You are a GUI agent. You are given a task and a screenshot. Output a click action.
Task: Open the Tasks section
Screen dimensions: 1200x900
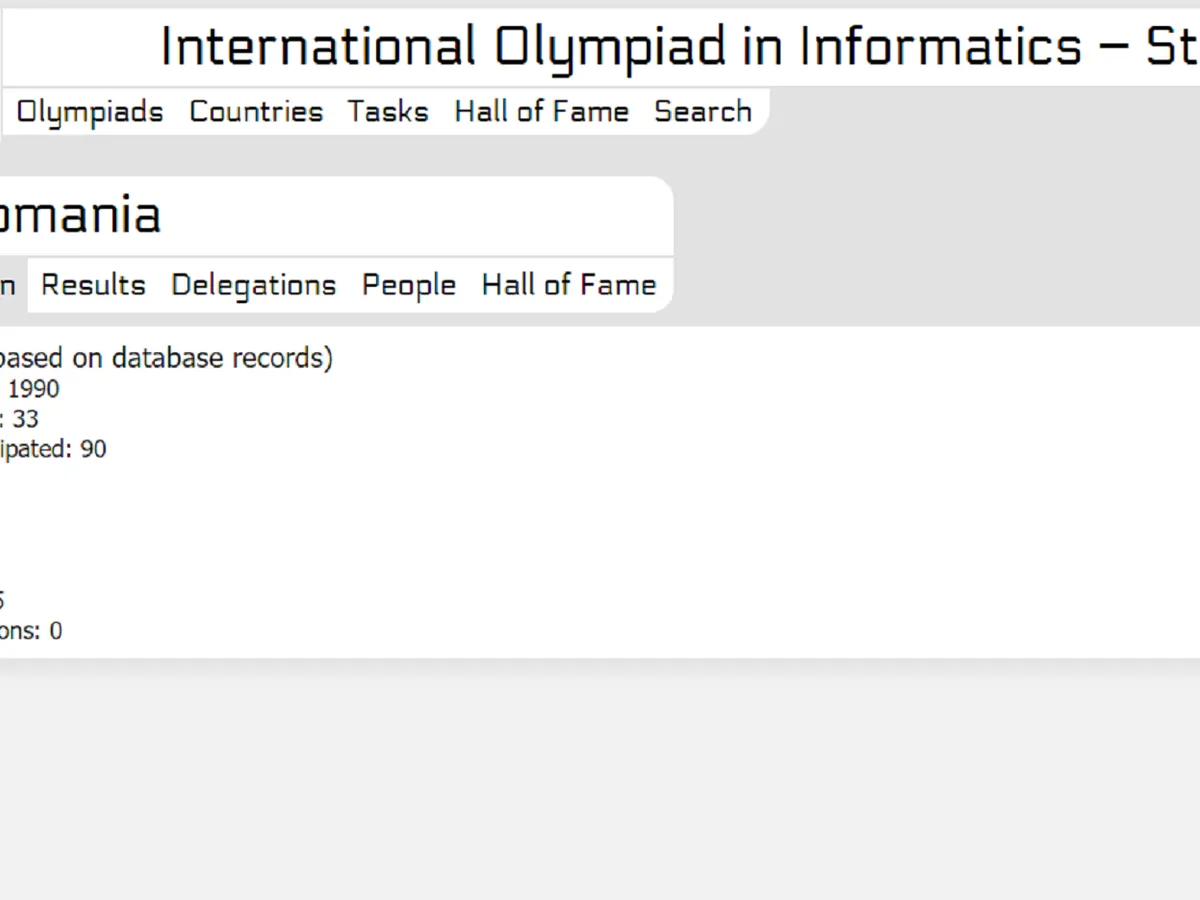coord(388,111)
